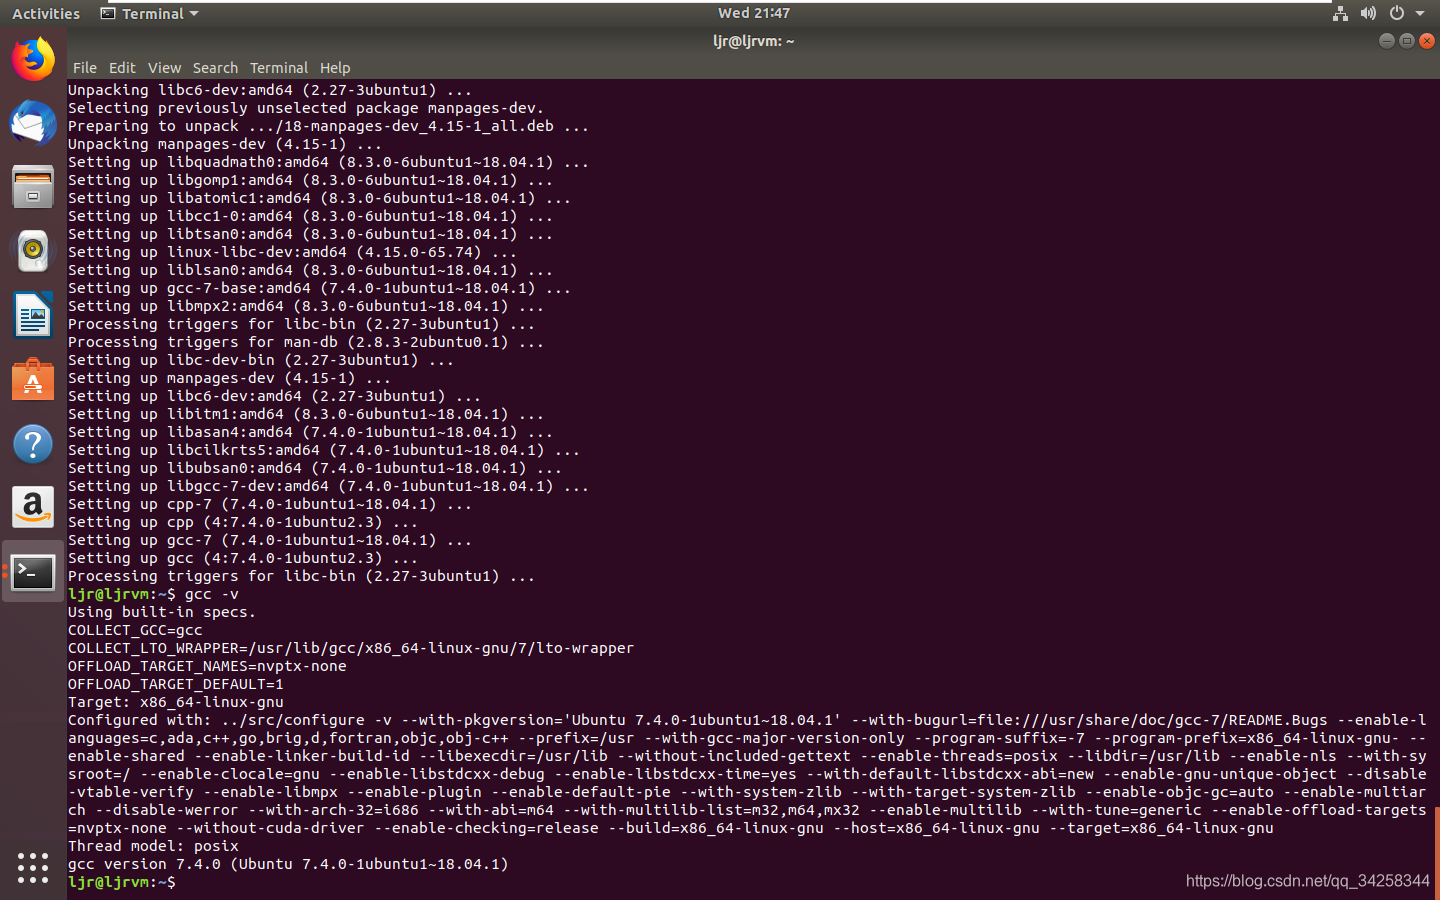Screen dimensions: 1440x900
Task: Open Thunderbird Mail in the dock
Action: 33,123
